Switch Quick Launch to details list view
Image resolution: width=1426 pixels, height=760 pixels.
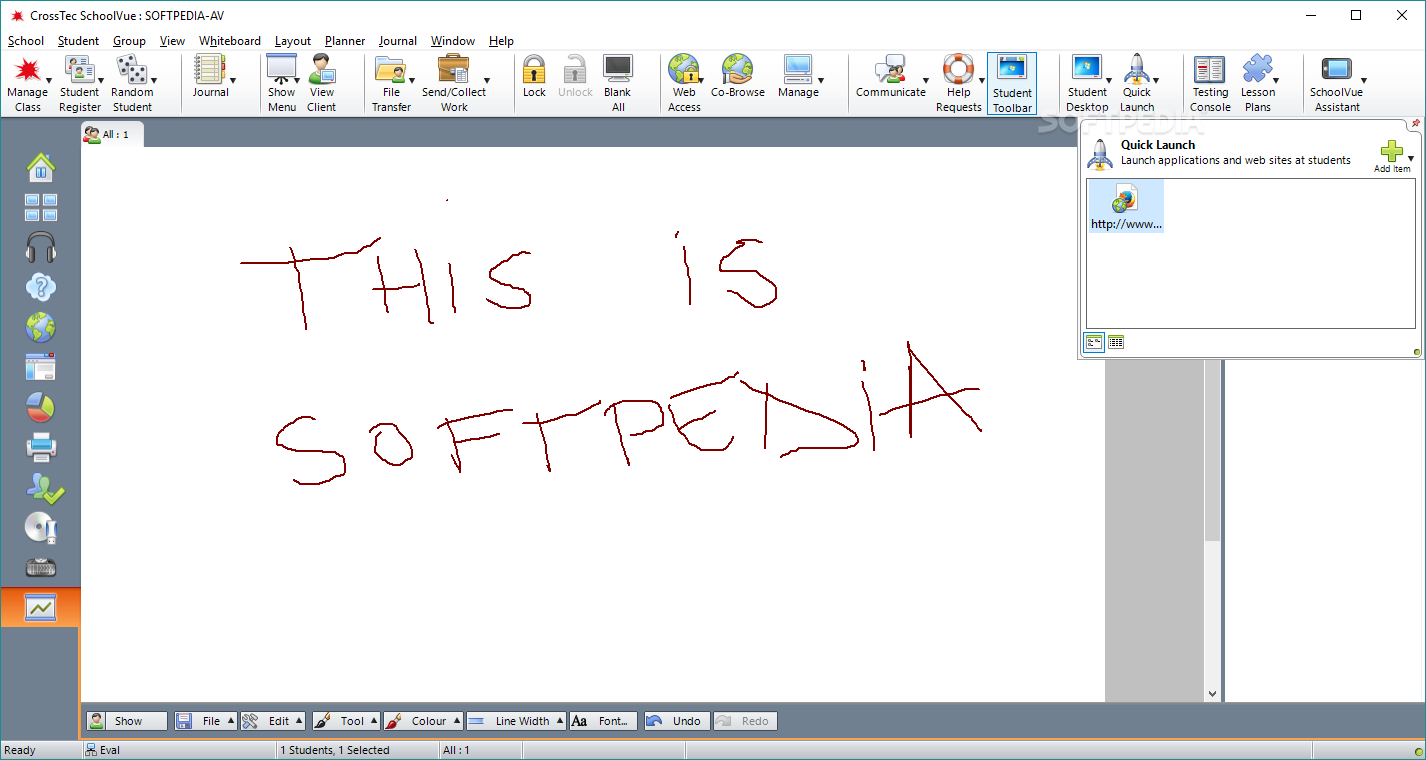1116,342
